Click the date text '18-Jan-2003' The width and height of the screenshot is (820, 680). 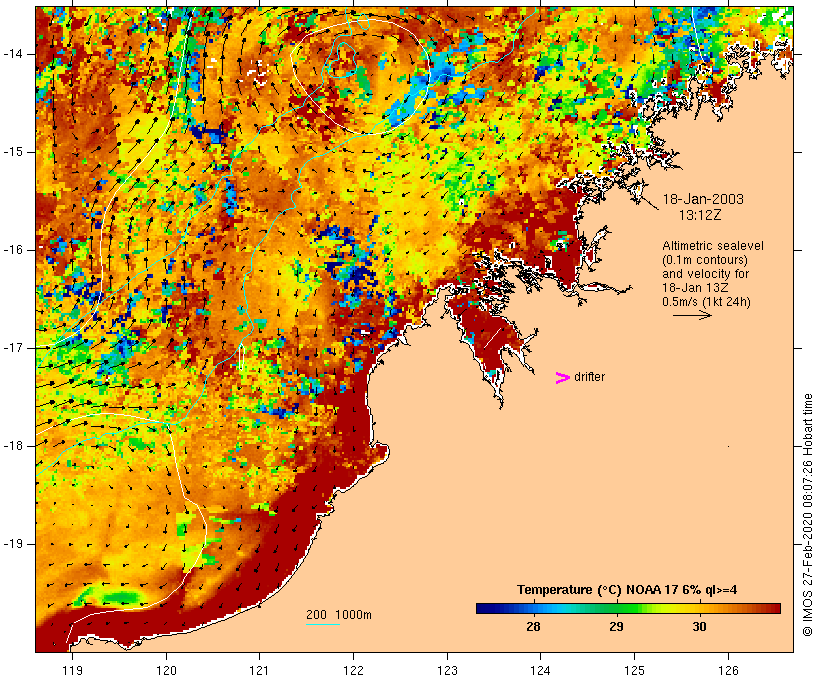click(x=703, y=199)
